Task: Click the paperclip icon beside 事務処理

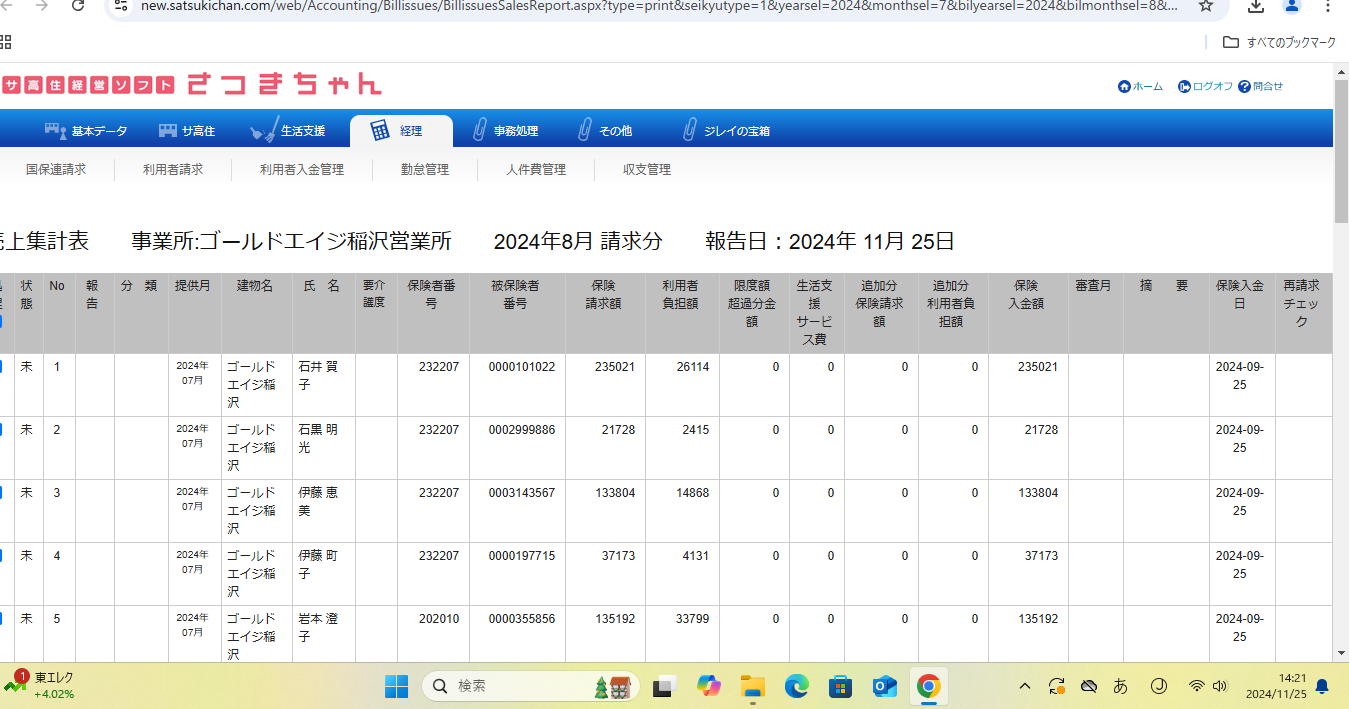Action: [x=479, y=131]
